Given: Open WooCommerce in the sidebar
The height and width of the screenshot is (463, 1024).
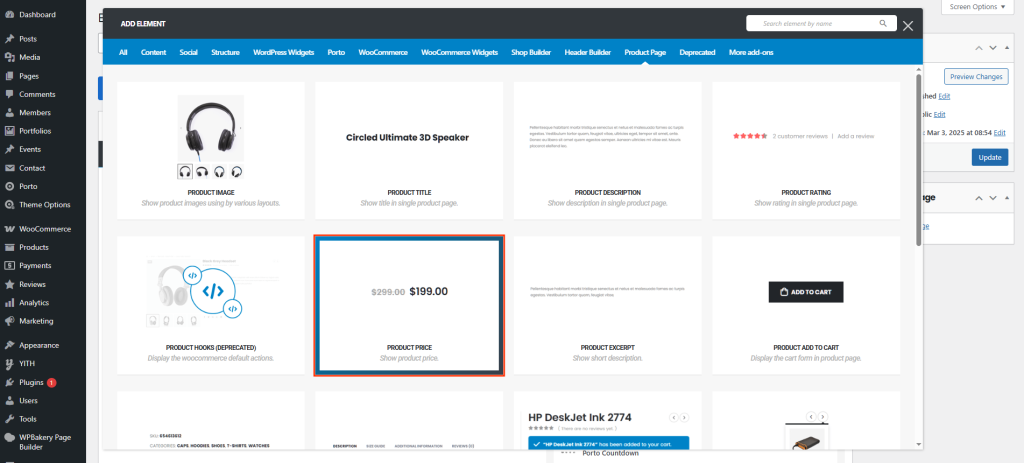Looking at the screenshot, I should [44, 229].
